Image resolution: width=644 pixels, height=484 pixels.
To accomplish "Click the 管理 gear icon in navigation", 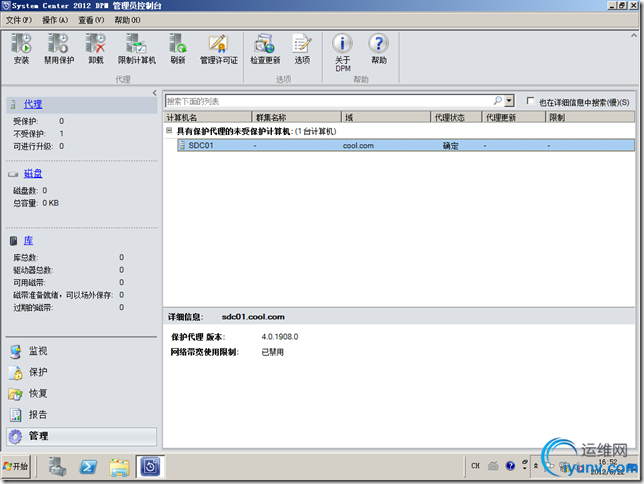I will [16, 436].
